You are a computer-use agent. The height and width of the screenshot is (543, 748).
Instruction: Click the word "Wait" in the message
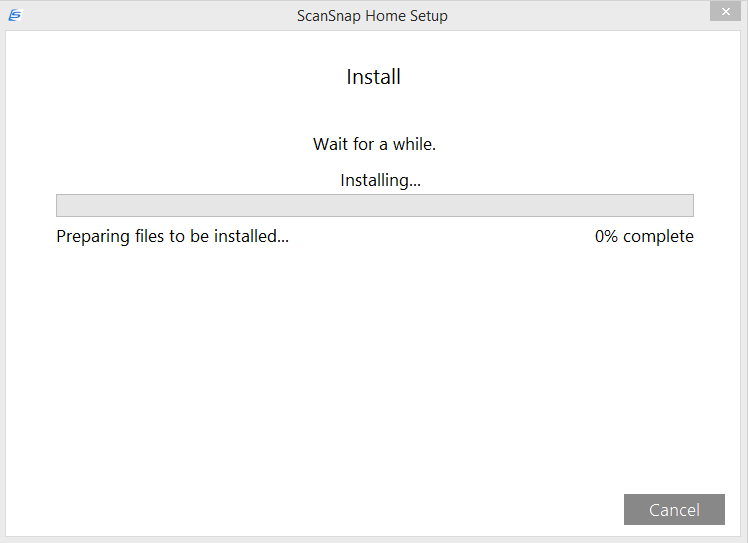pos(330,144)
